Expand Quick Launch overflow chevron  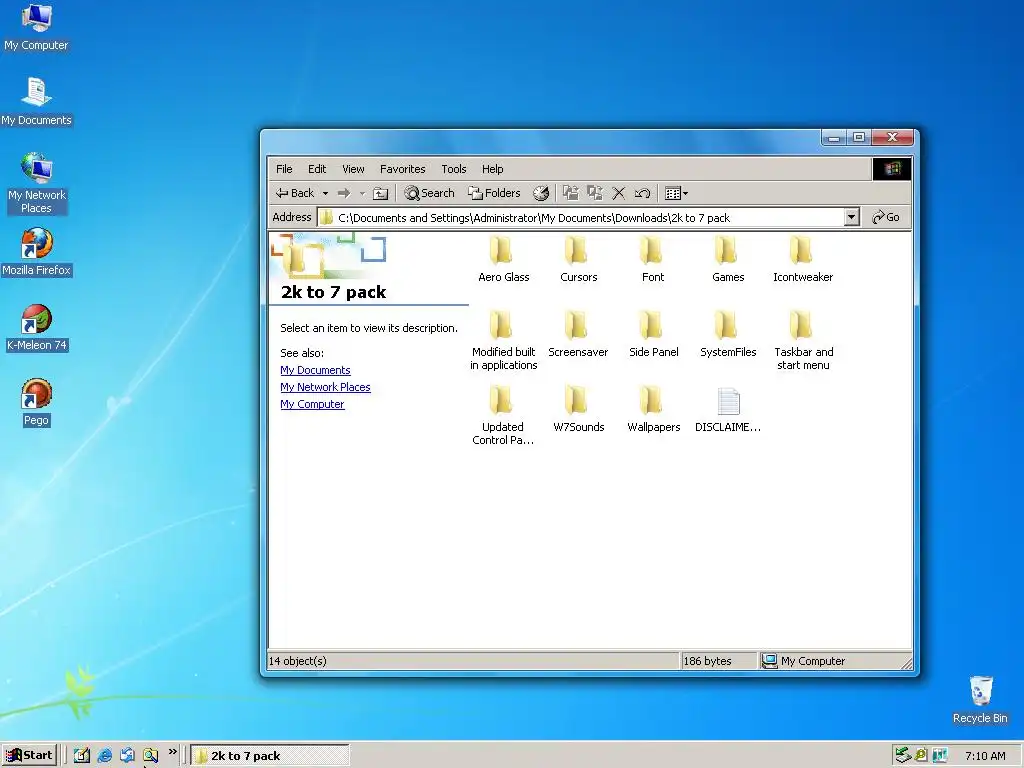[x=172, y=752]
